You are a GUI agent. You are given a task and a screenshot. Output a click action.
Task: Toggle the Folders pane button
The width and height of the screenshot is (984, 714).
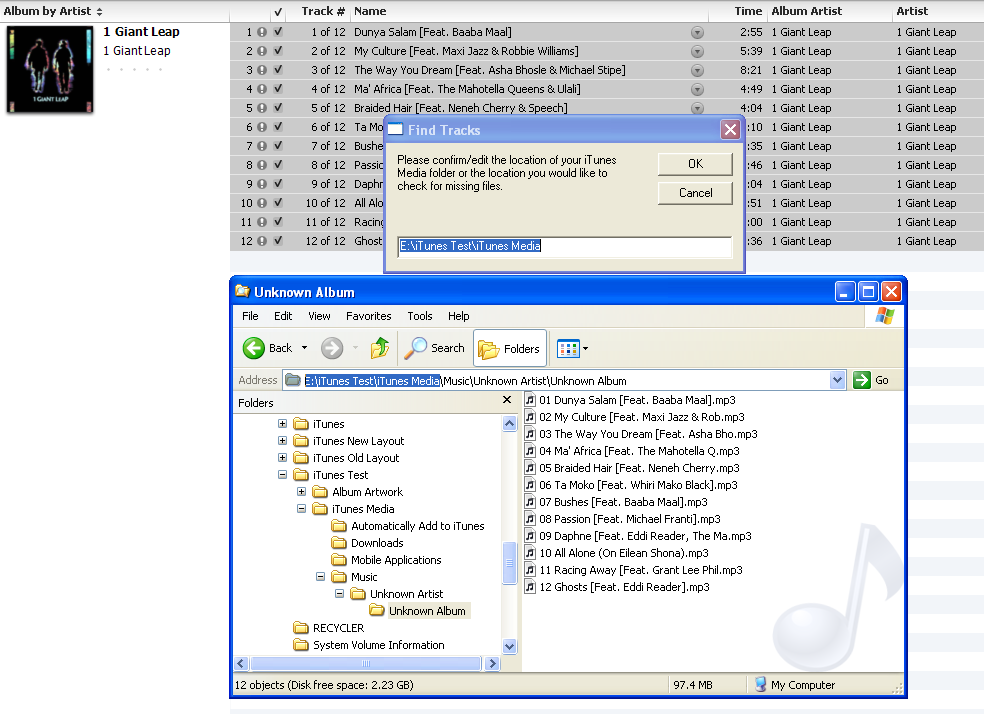[x=510, y=348]
